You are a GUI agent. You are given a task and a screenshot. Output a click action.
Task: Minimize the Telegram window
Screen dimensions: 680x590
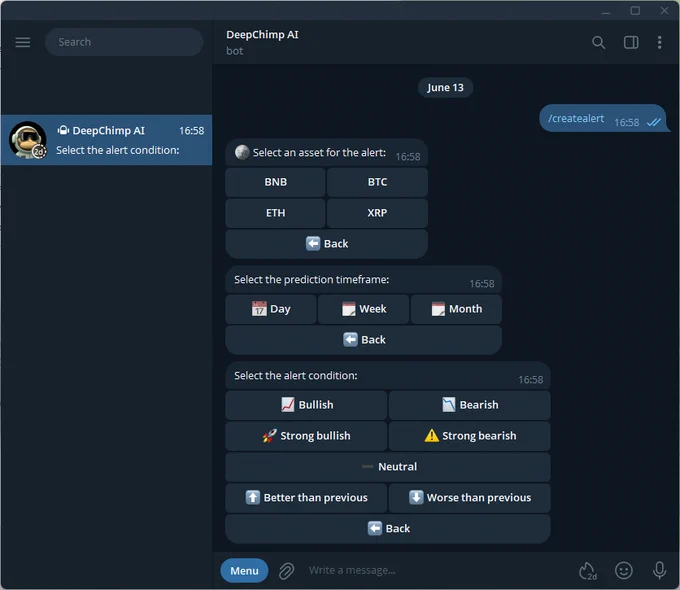[606, 11]
